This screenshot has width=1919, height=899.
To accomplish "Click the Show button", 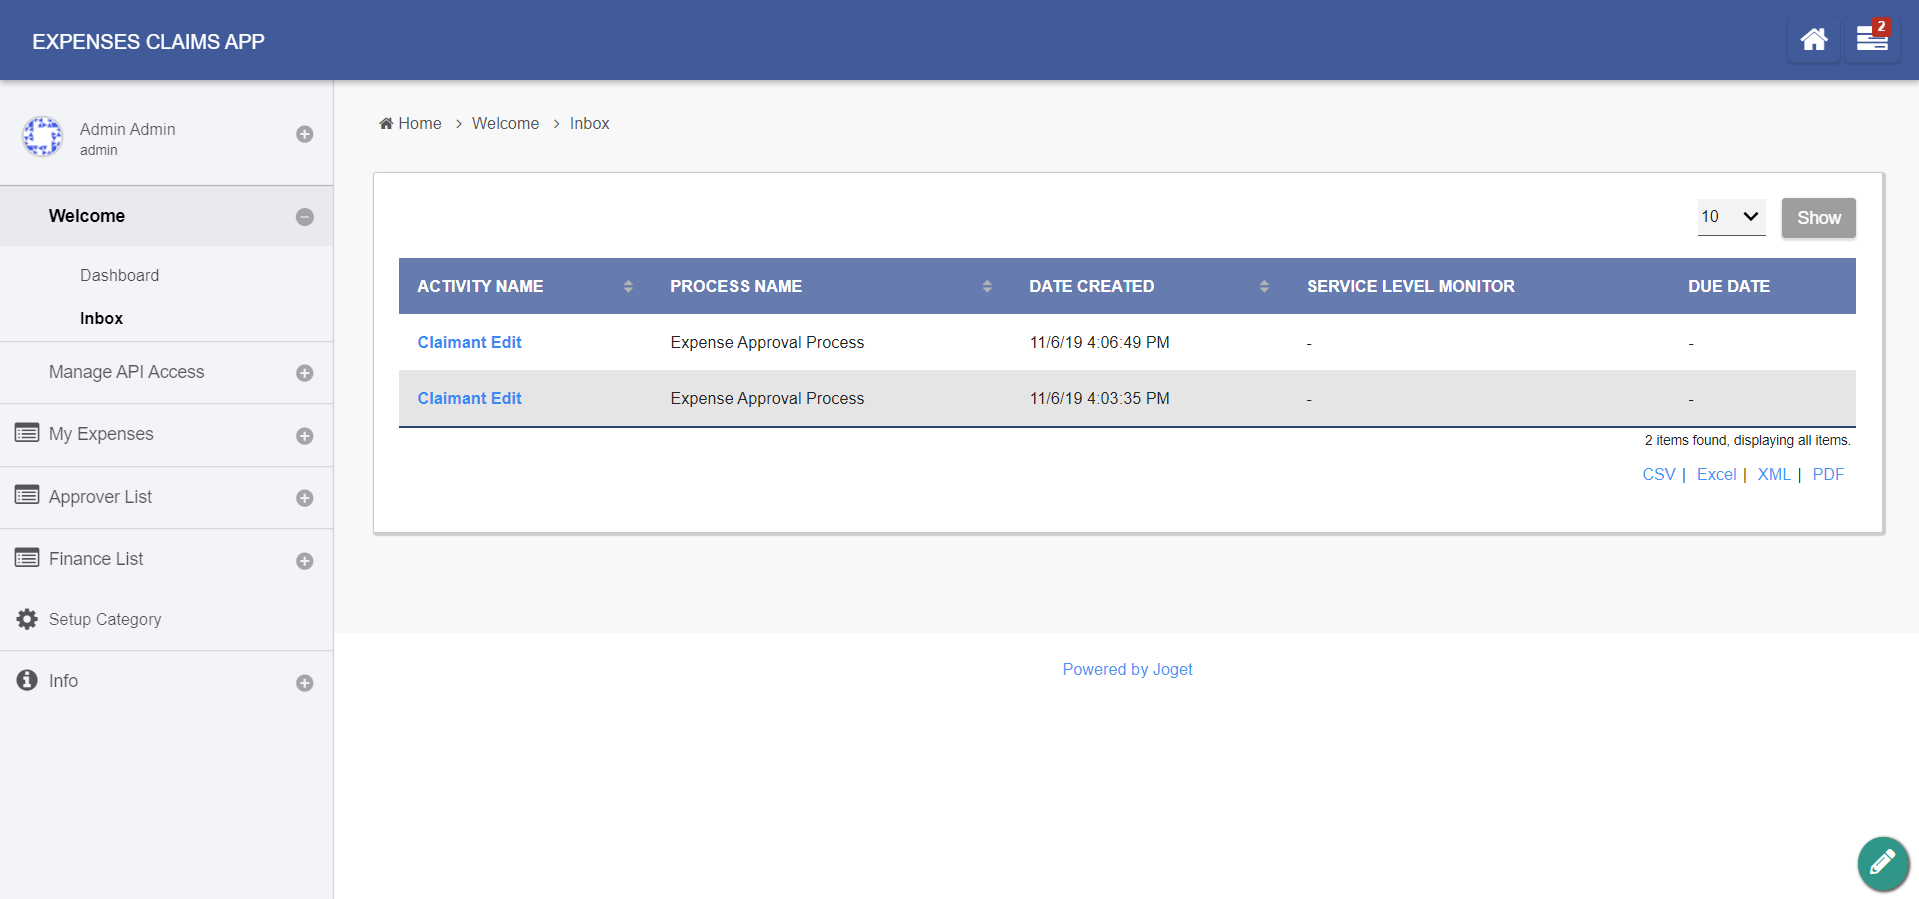I will point(1818,218).
